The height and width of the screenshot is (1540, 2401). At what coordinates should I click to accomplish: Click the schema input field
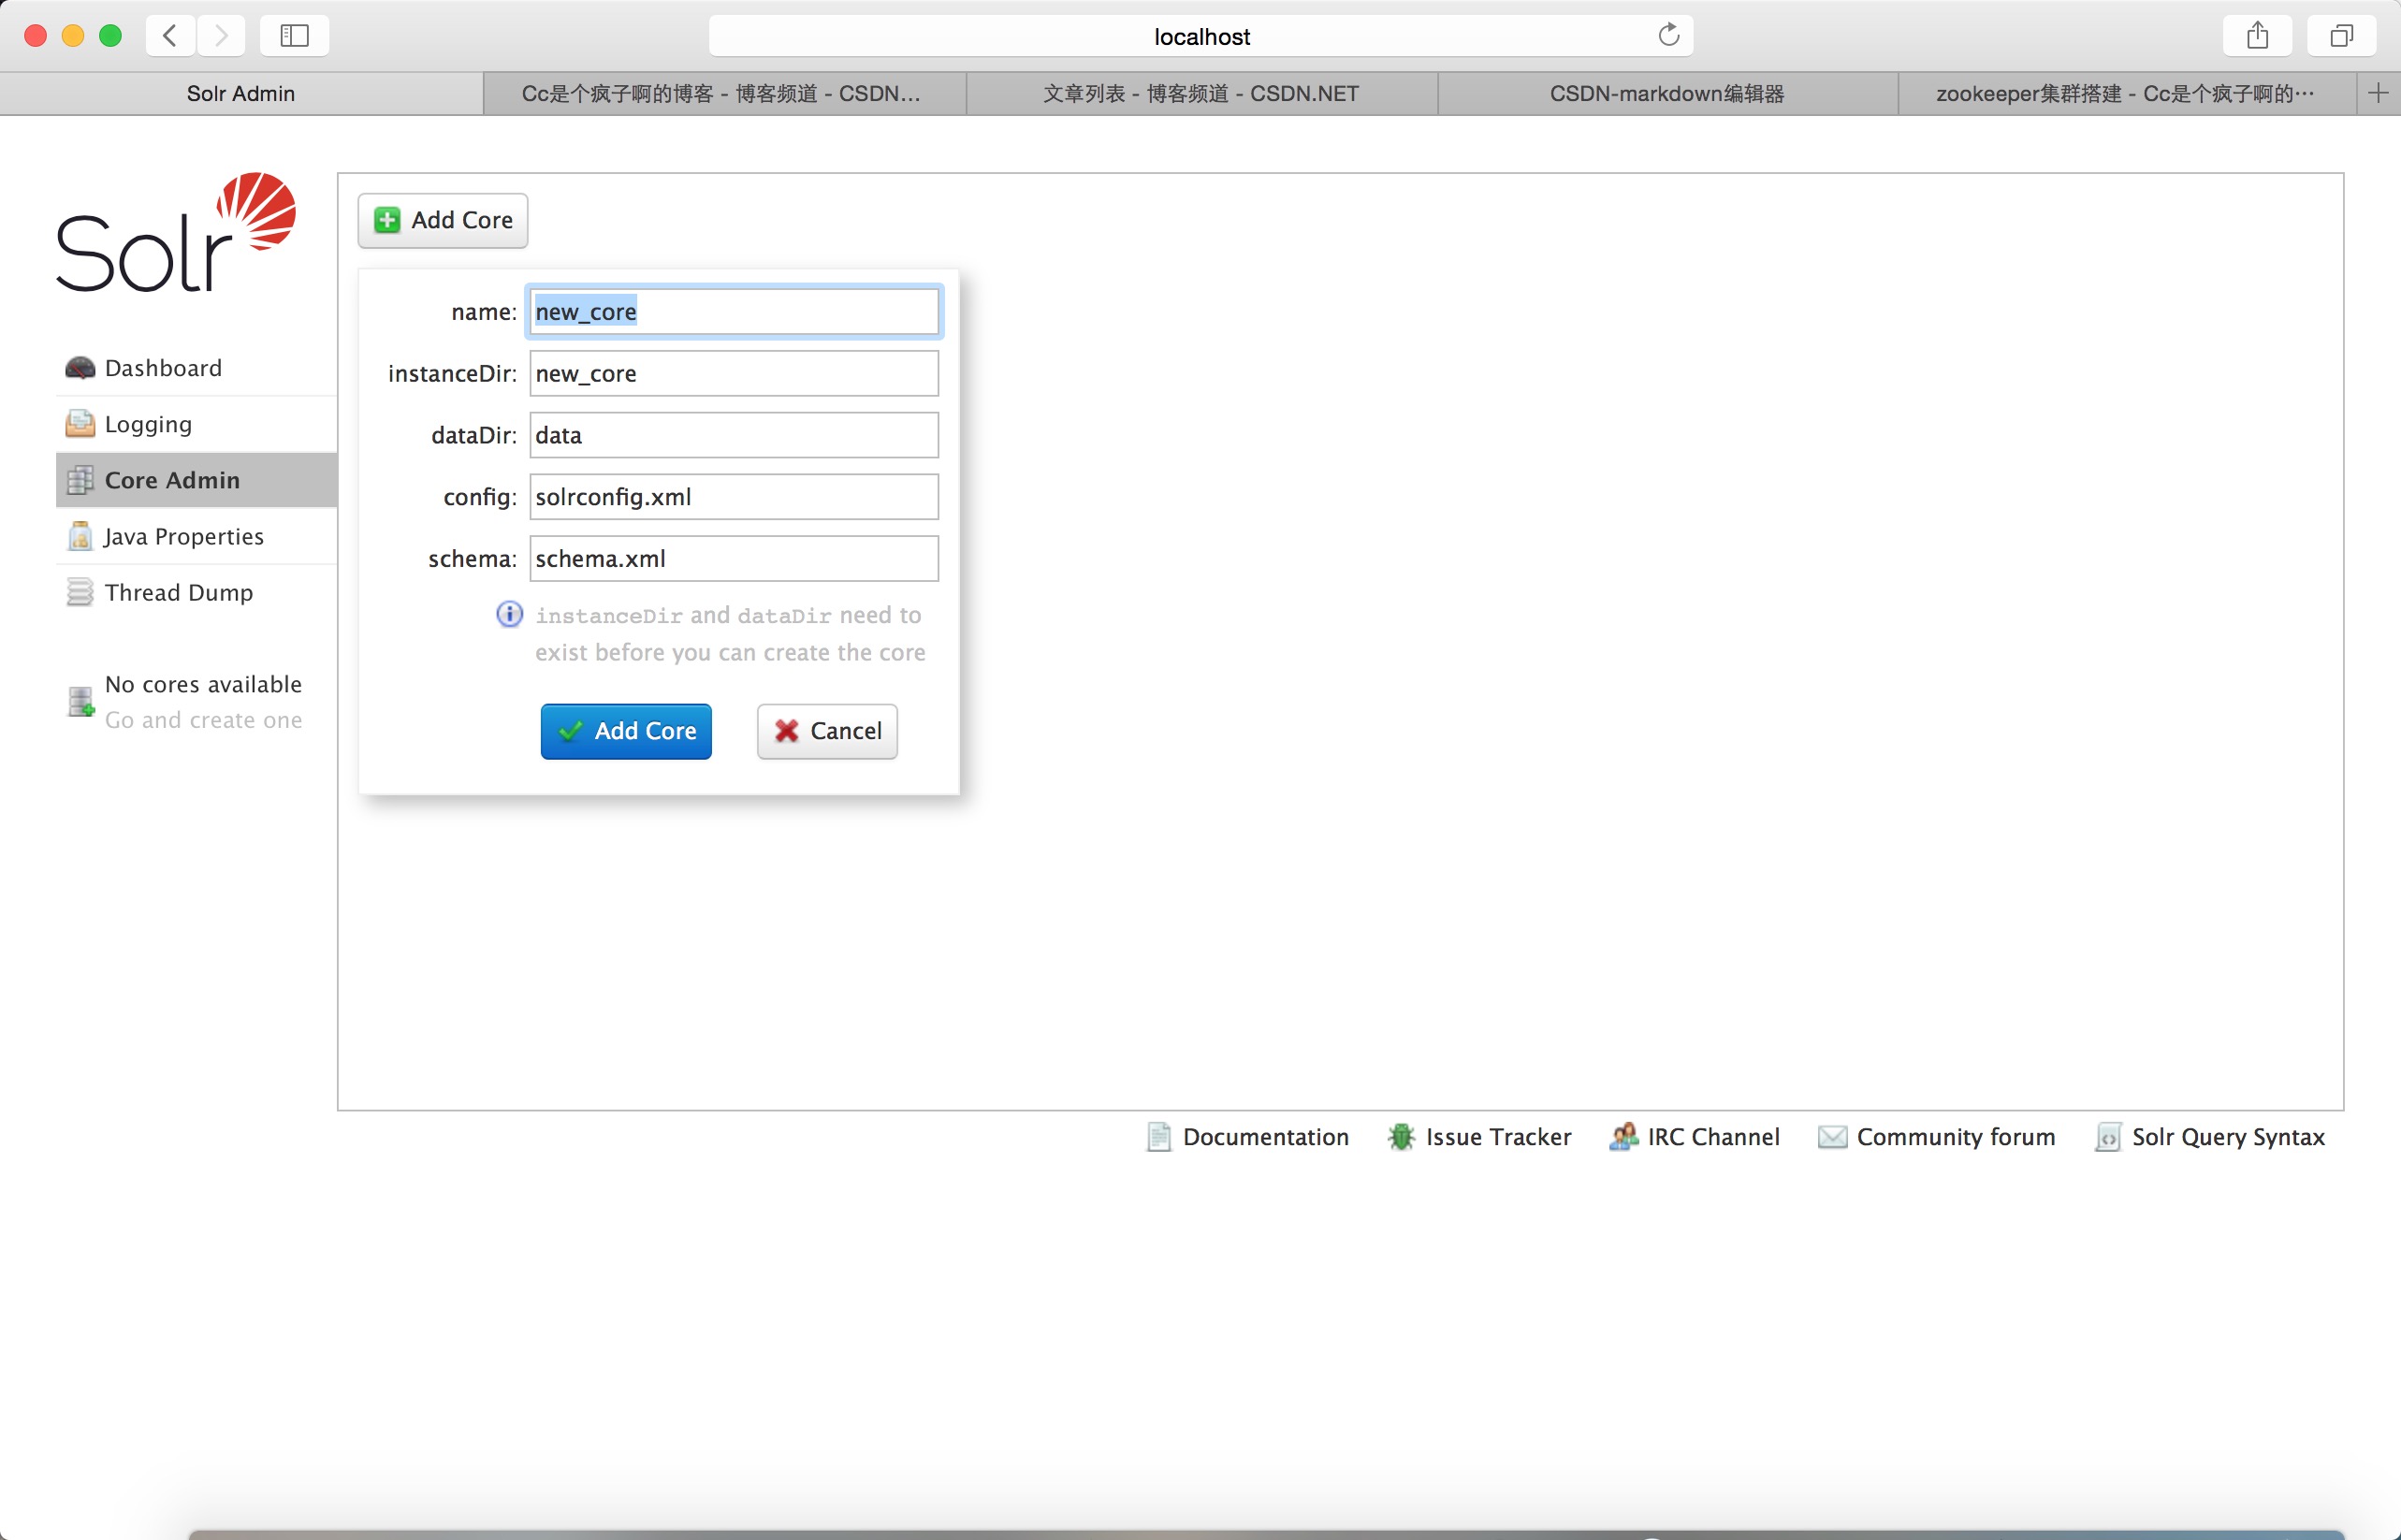click(734, 558)
